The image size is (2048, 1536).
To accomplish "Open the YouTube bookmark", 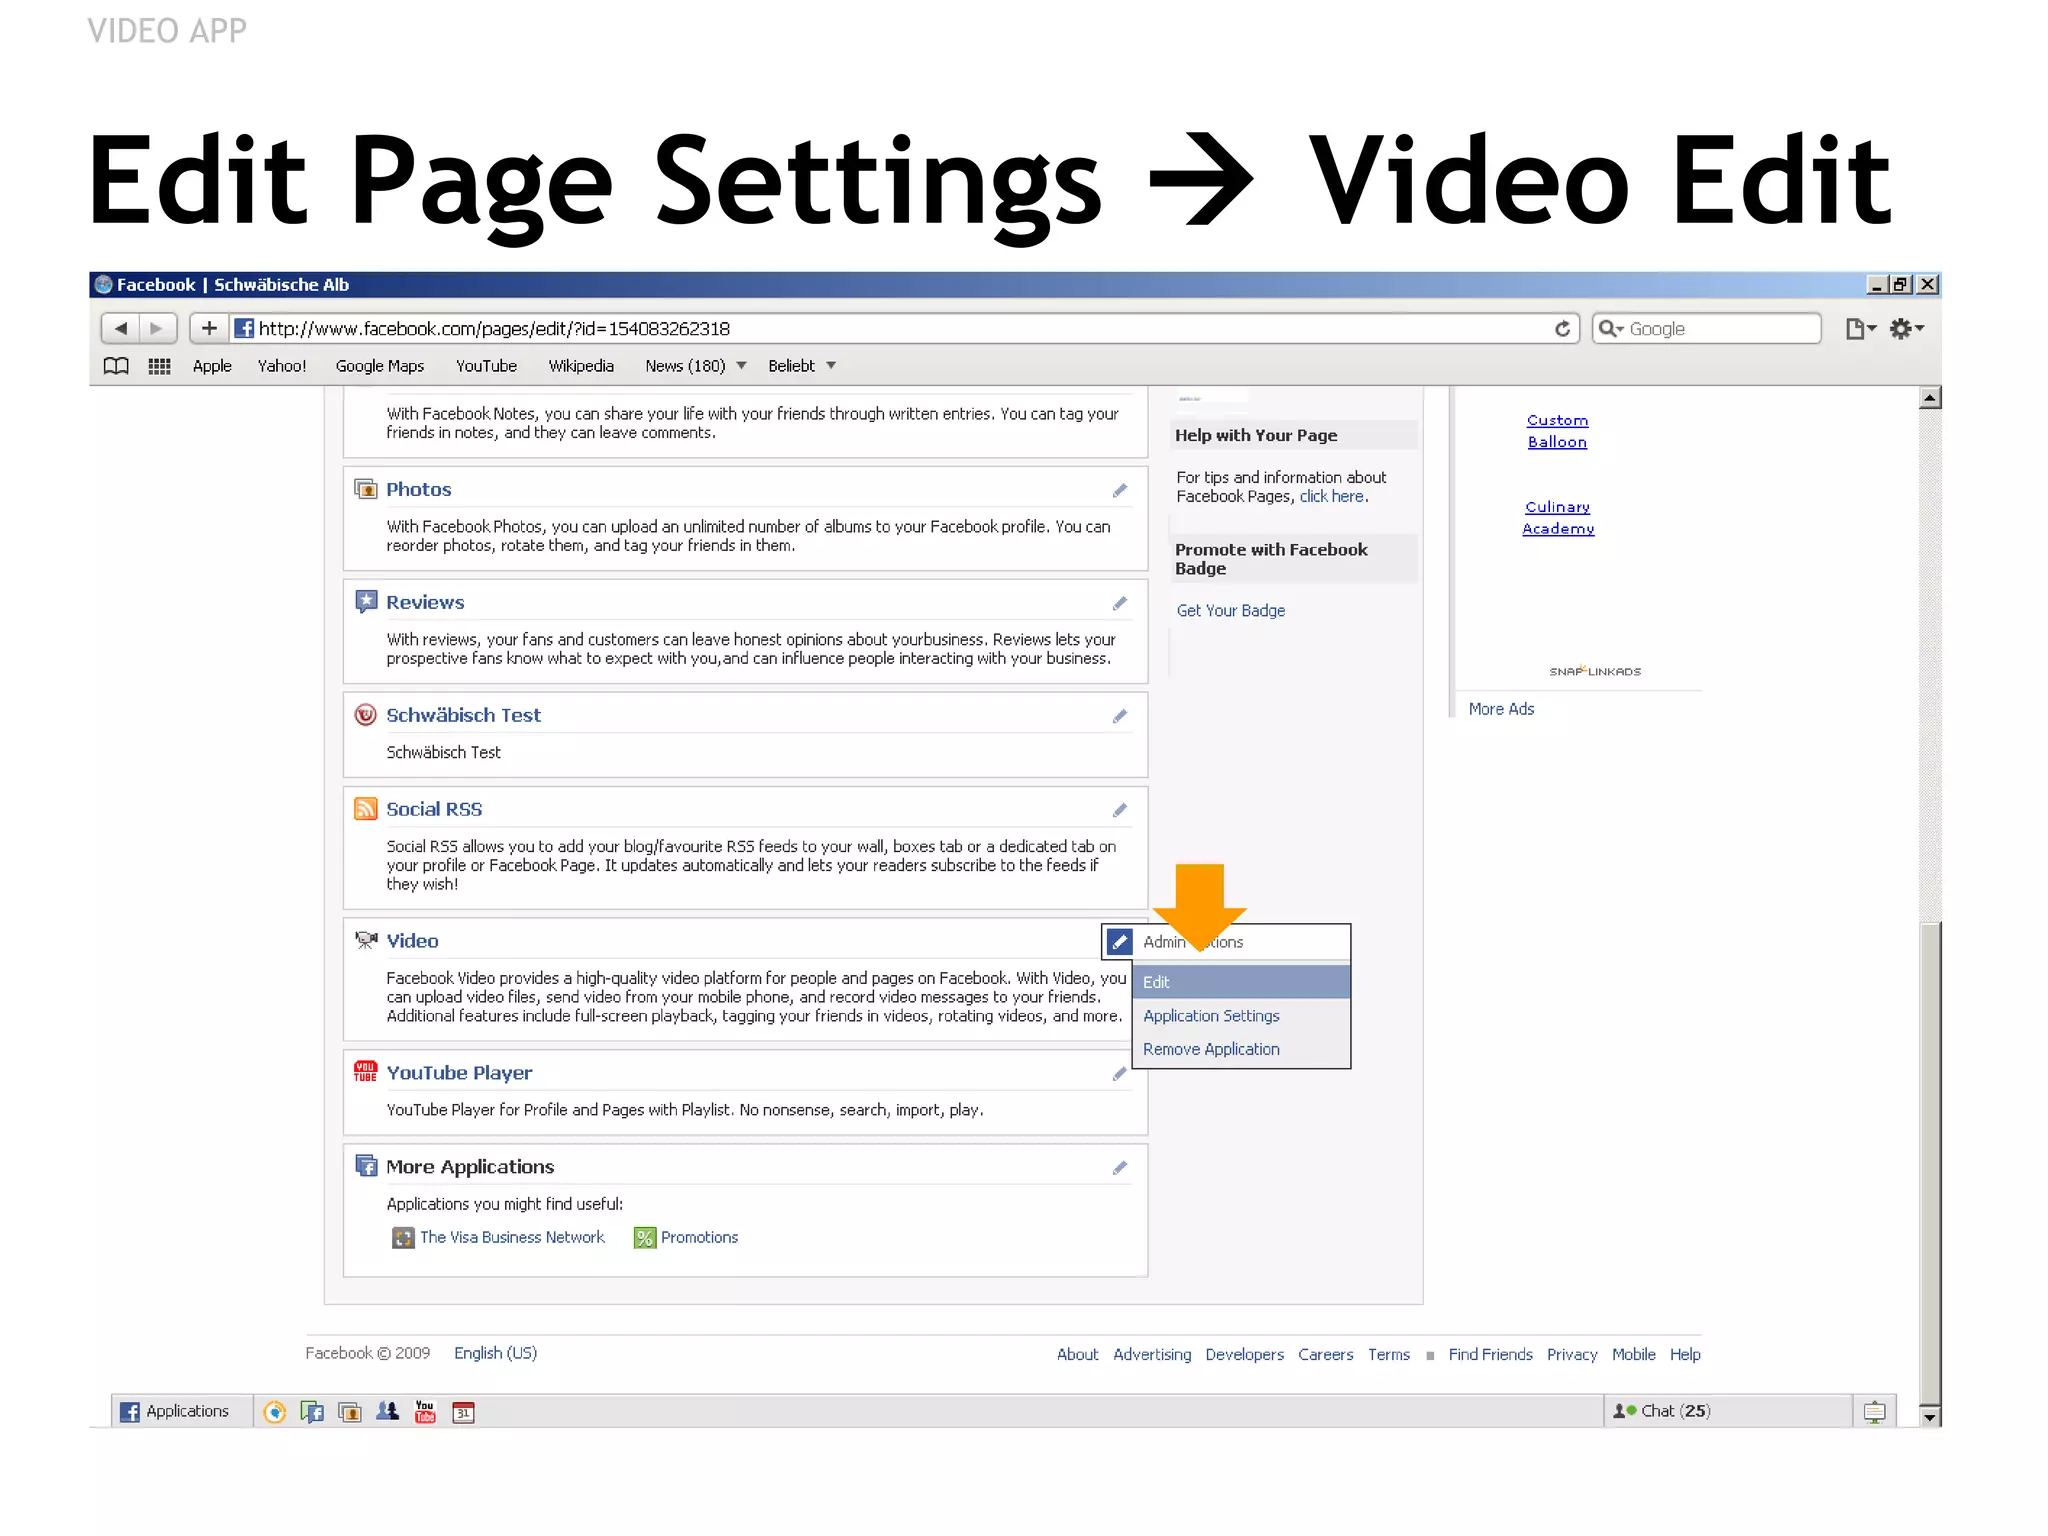I will tap(486, 366).
